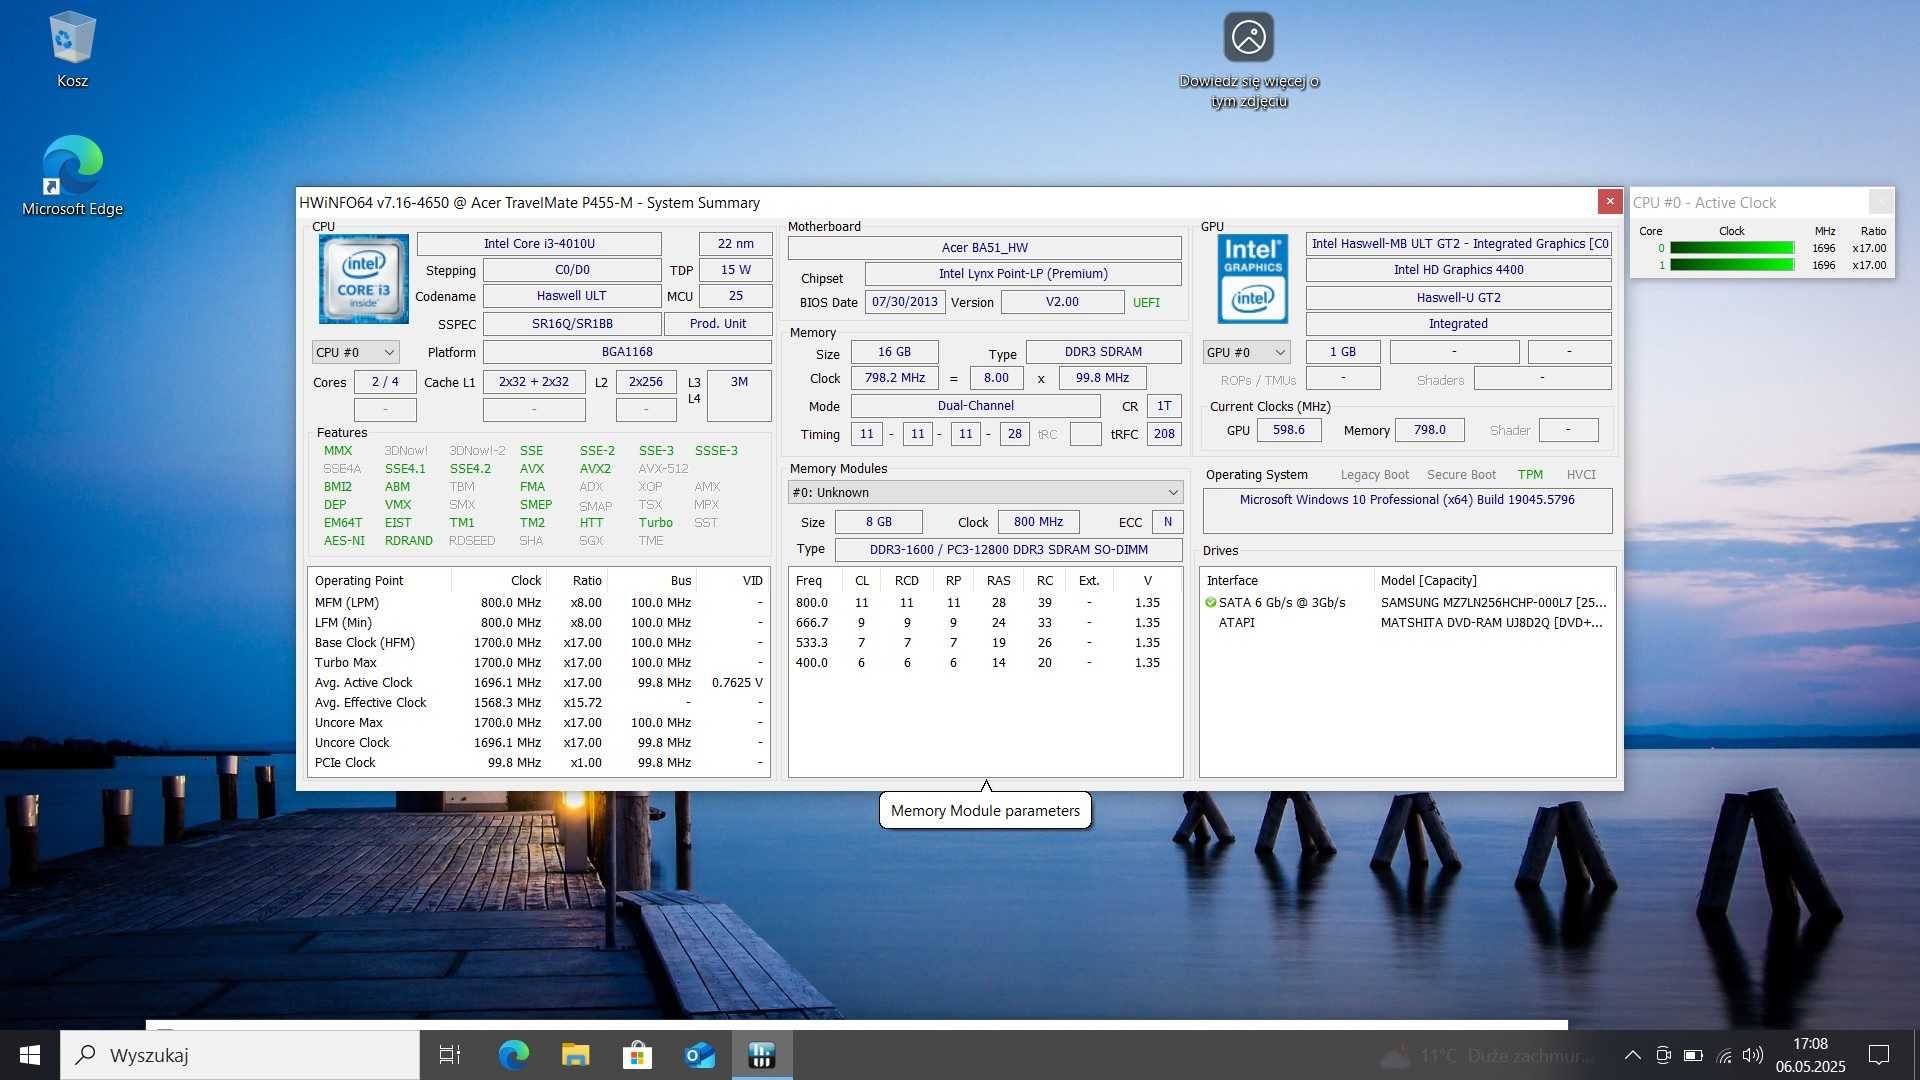
Task: Click the TPM indicator label
Action: click(x=1530, y=475)
